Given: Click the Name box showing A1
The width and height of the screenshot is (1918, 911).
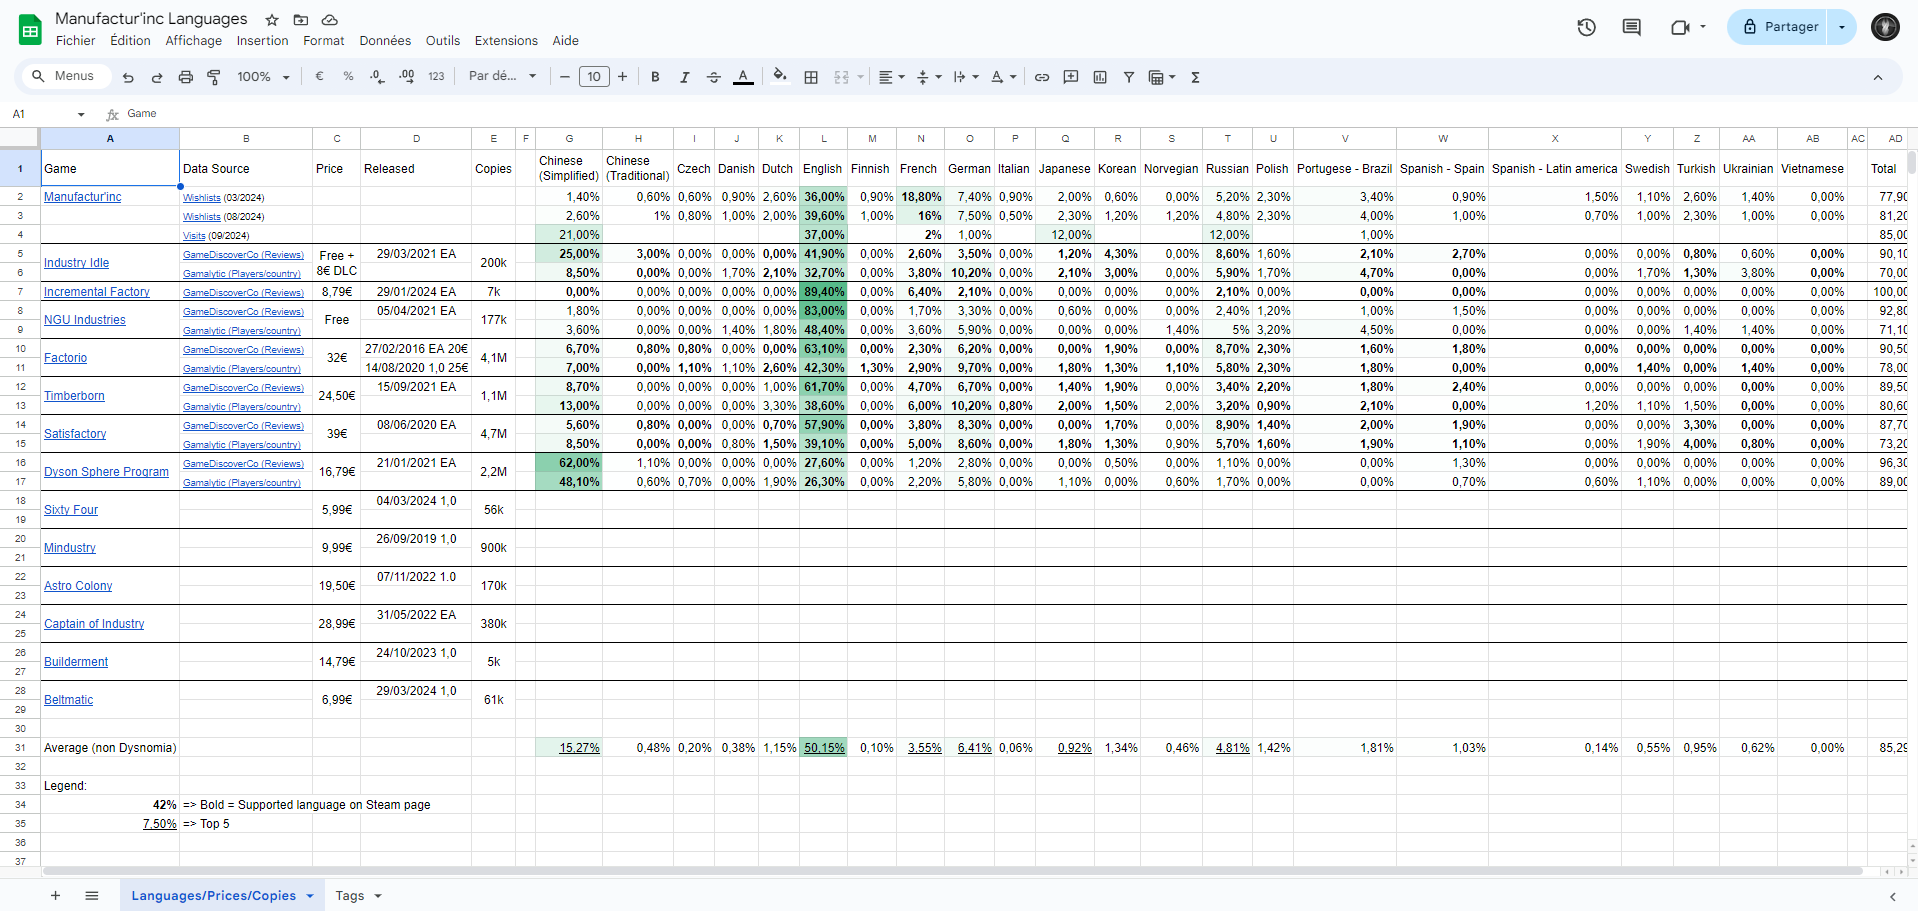Looking at the screenshot, I should pyautogui.click(x=49, y=114).
